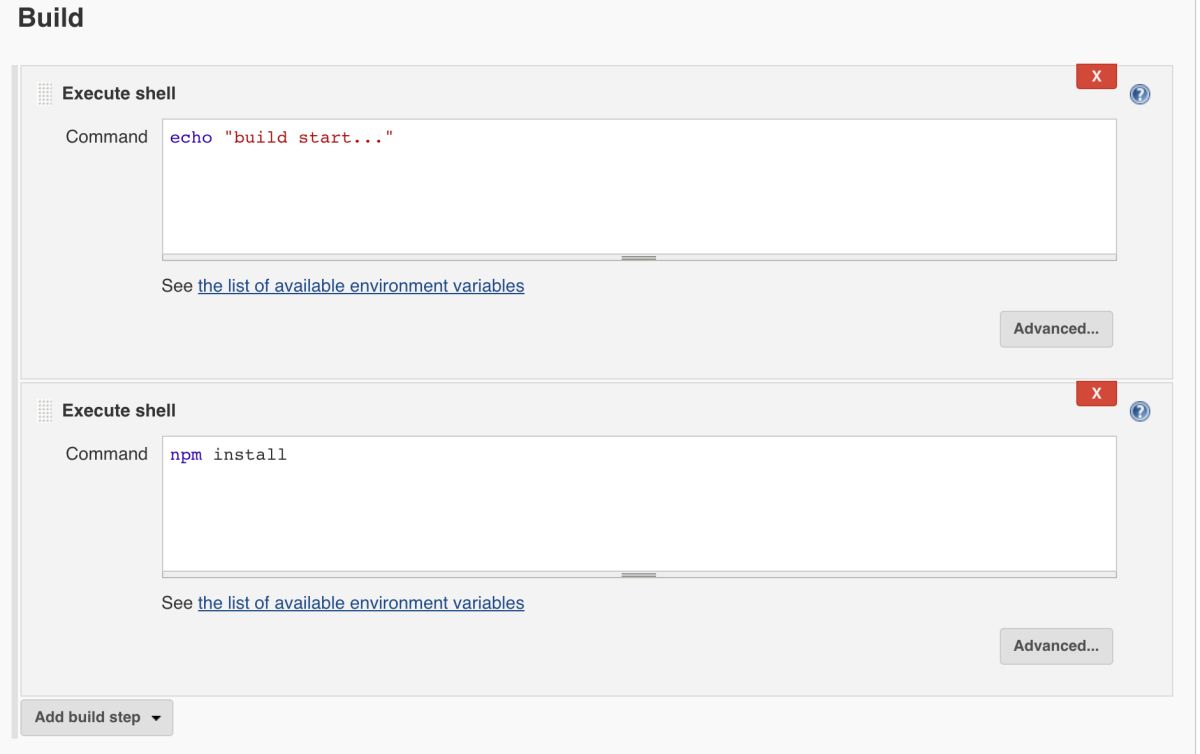Open environment variables link under the echo command
Viewport: 1200px width, 754px height.
pos(361,286)
